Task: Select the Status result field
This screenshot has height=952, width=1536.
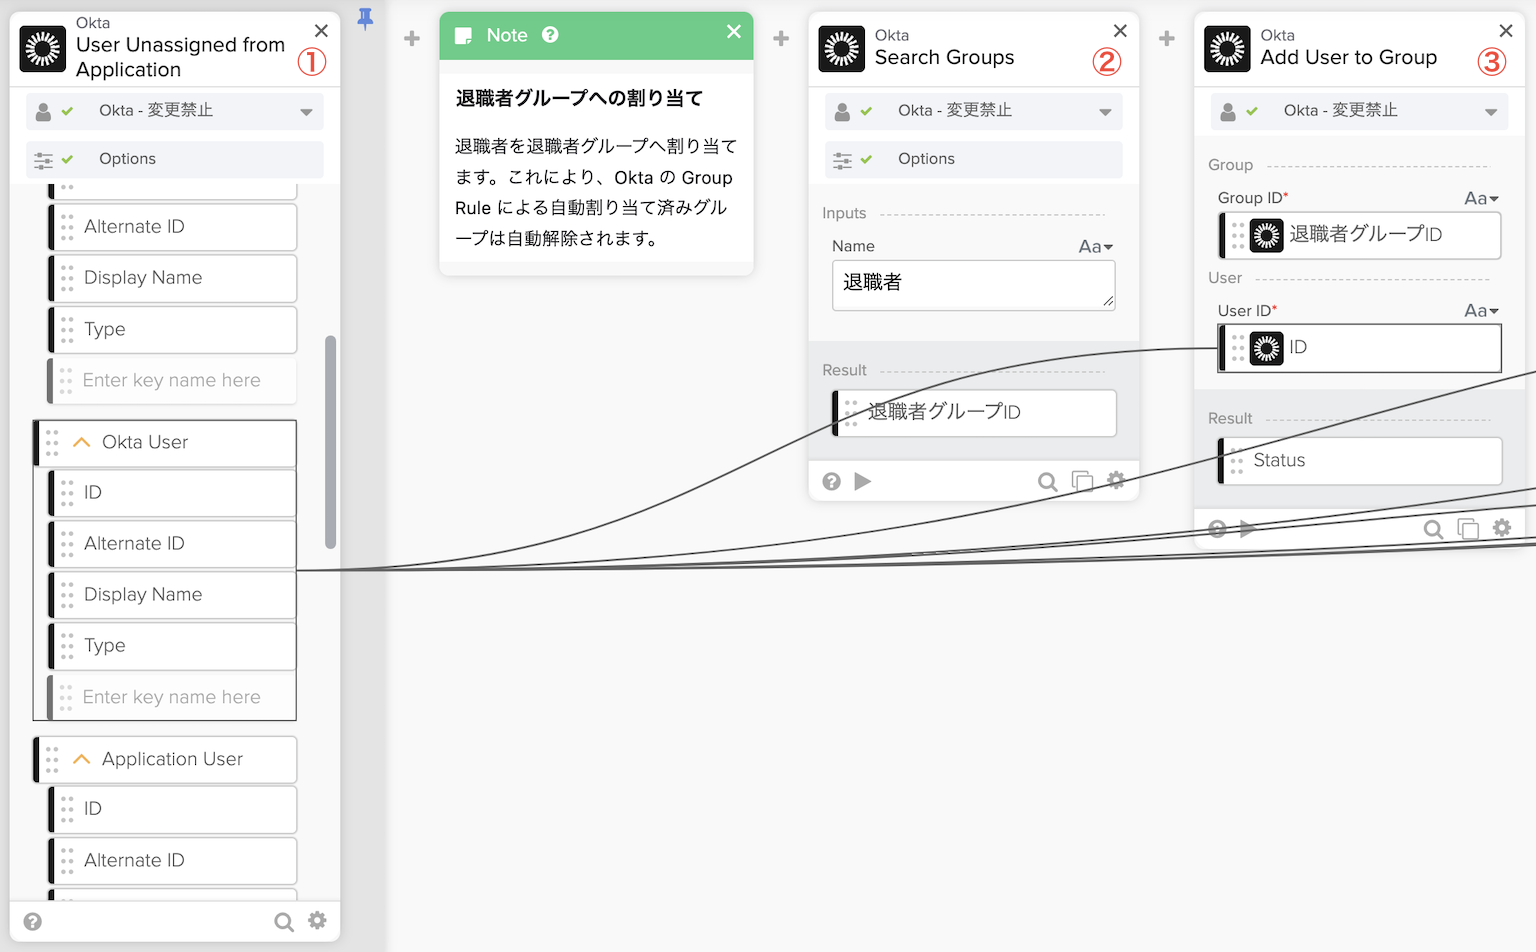Action: click(x=1360, y=461)
